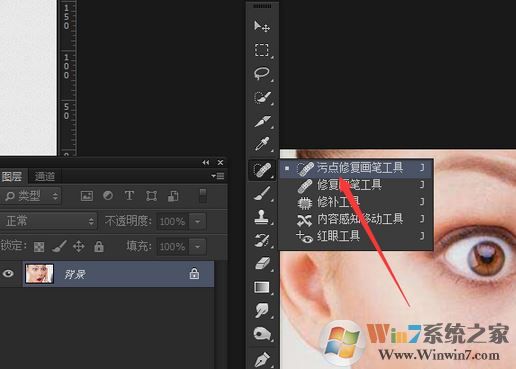Select the Lasso tool
Viewport: 516px width, 369px height.
[262, 74]
